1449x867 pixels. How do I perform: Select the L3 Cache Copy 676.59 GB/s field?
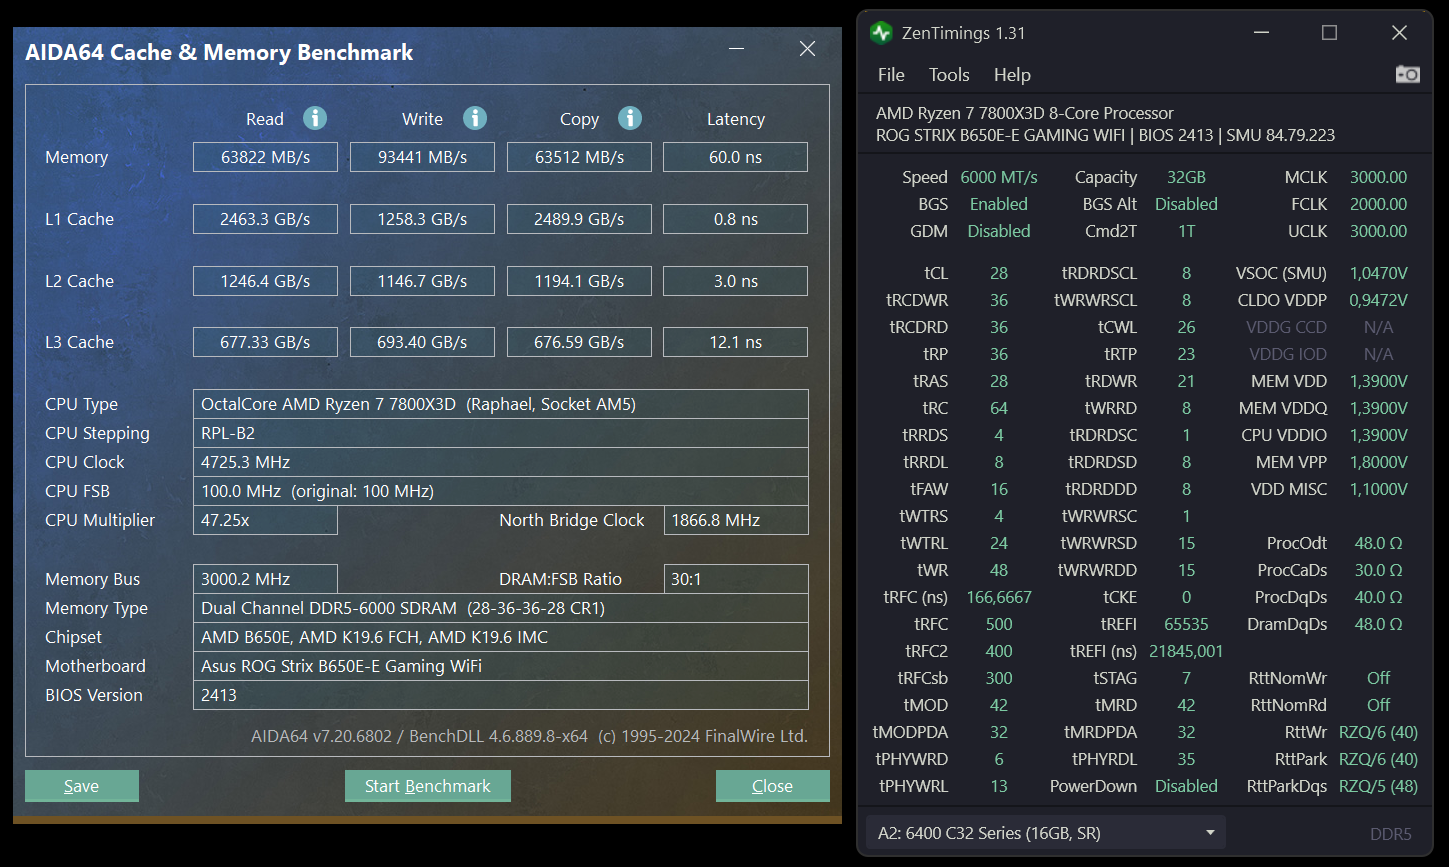(x=579, y=342)
